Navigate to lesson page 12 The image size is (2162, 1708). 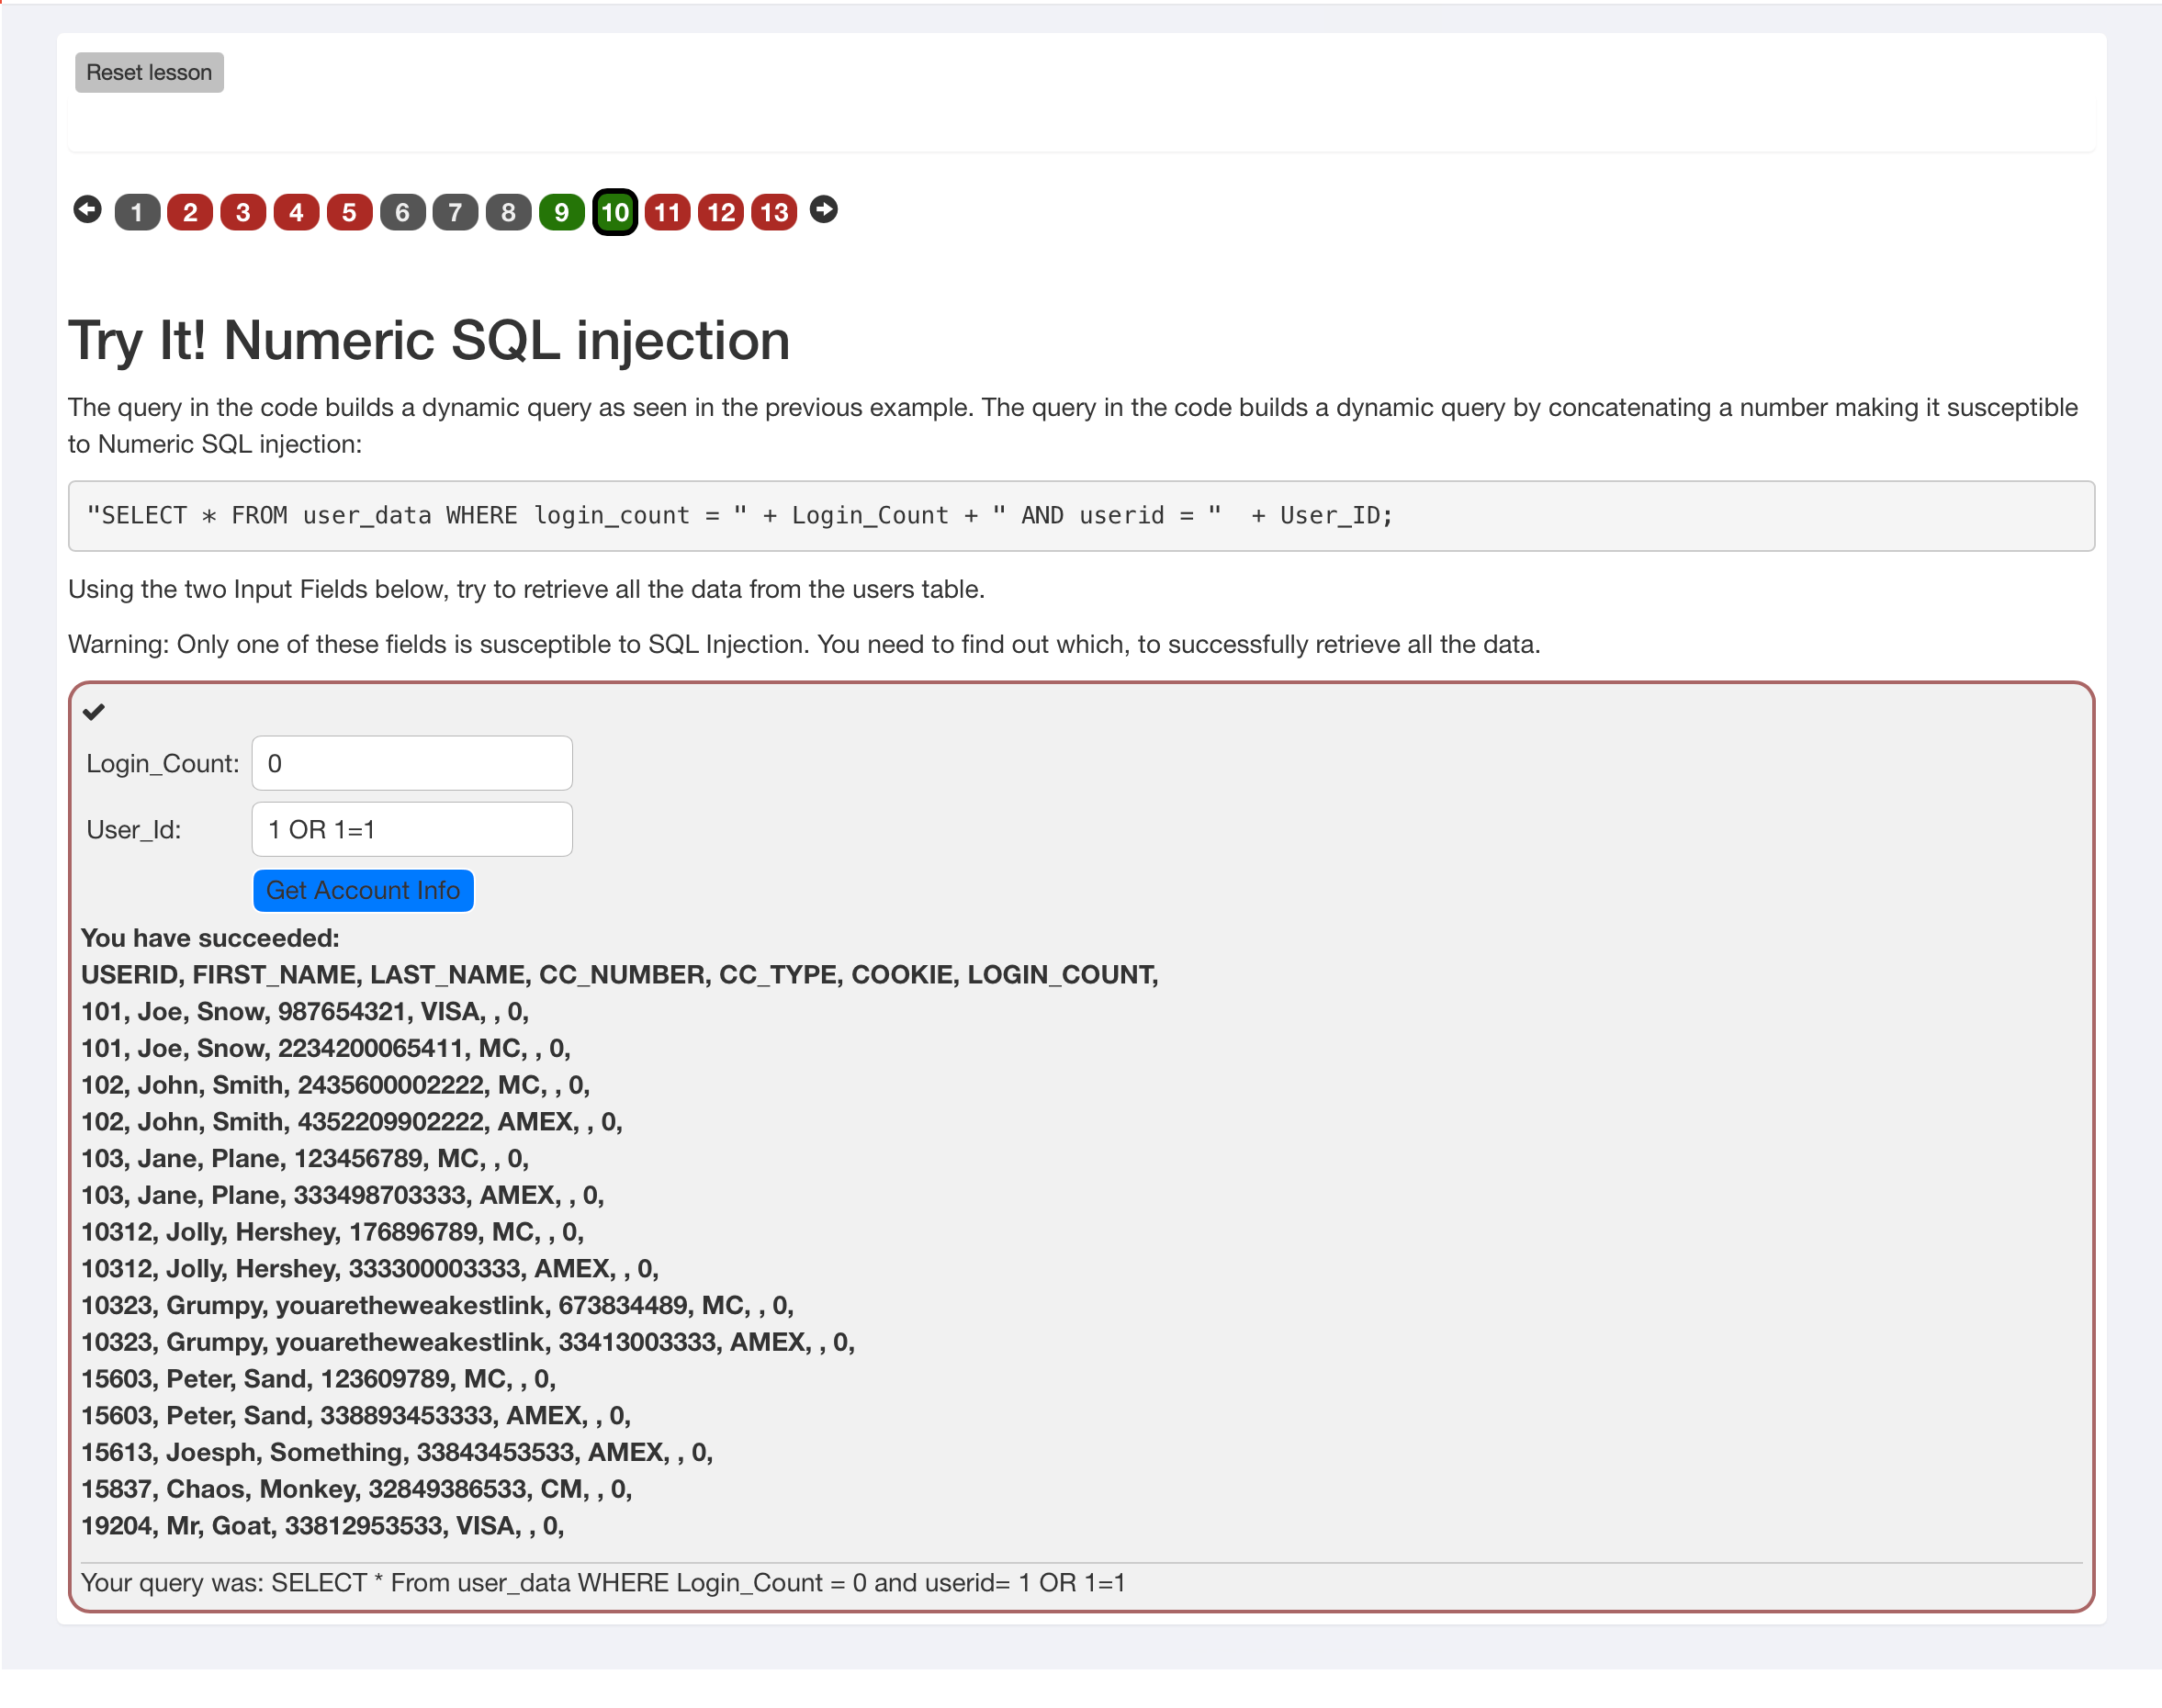tap(721, 212)
